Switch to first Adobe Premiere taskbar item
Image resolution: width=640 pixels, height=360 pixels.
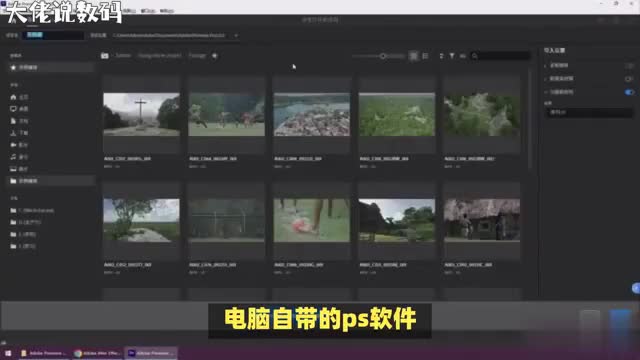tap(43, 353)
